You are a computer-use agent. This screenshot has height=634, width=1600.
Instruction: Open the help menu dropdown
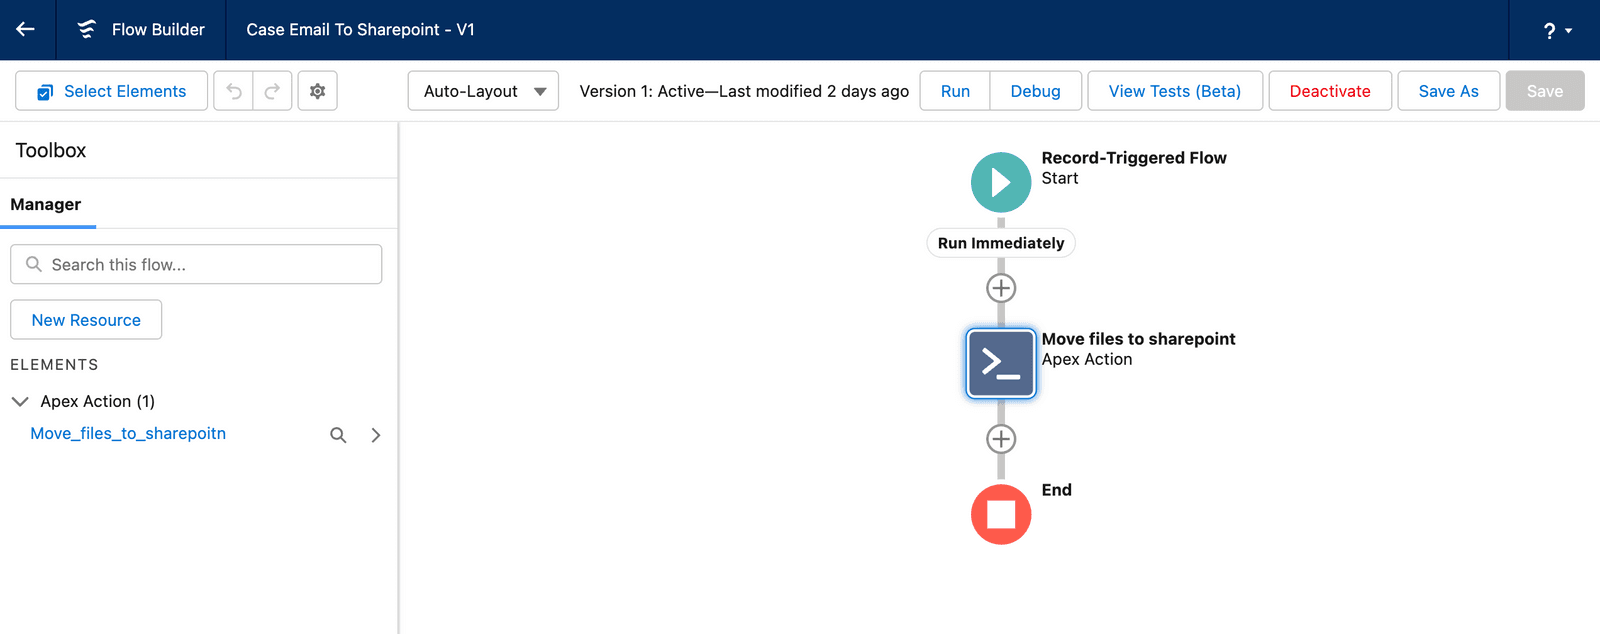pyautogui.click(x=1556, y=31)
